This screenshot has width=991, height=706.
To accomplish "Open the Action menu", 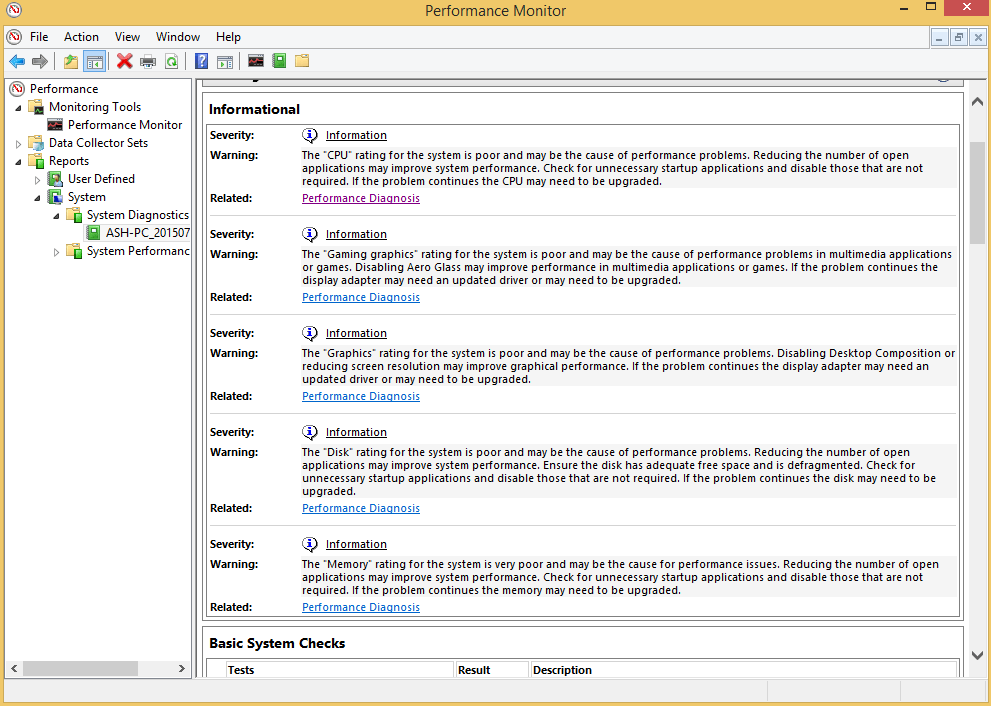I will (x=81, y=37).
